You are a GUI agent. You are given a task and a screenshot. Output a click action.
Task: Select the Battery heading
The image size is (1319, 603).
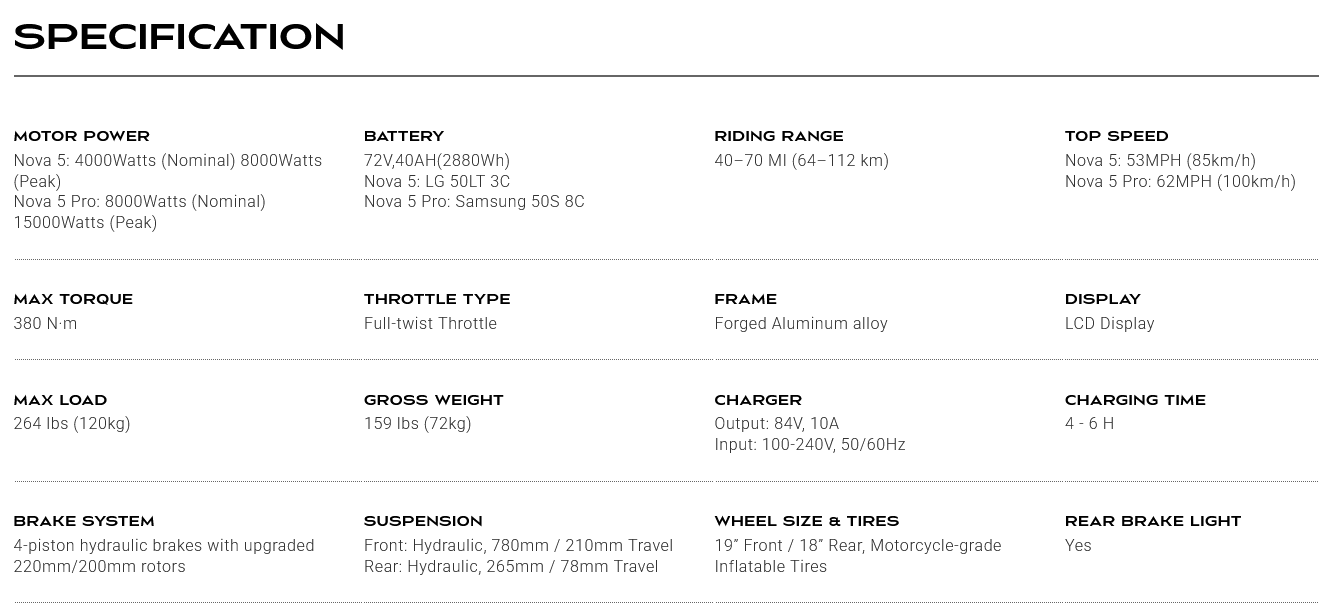[x=404, y=136]
